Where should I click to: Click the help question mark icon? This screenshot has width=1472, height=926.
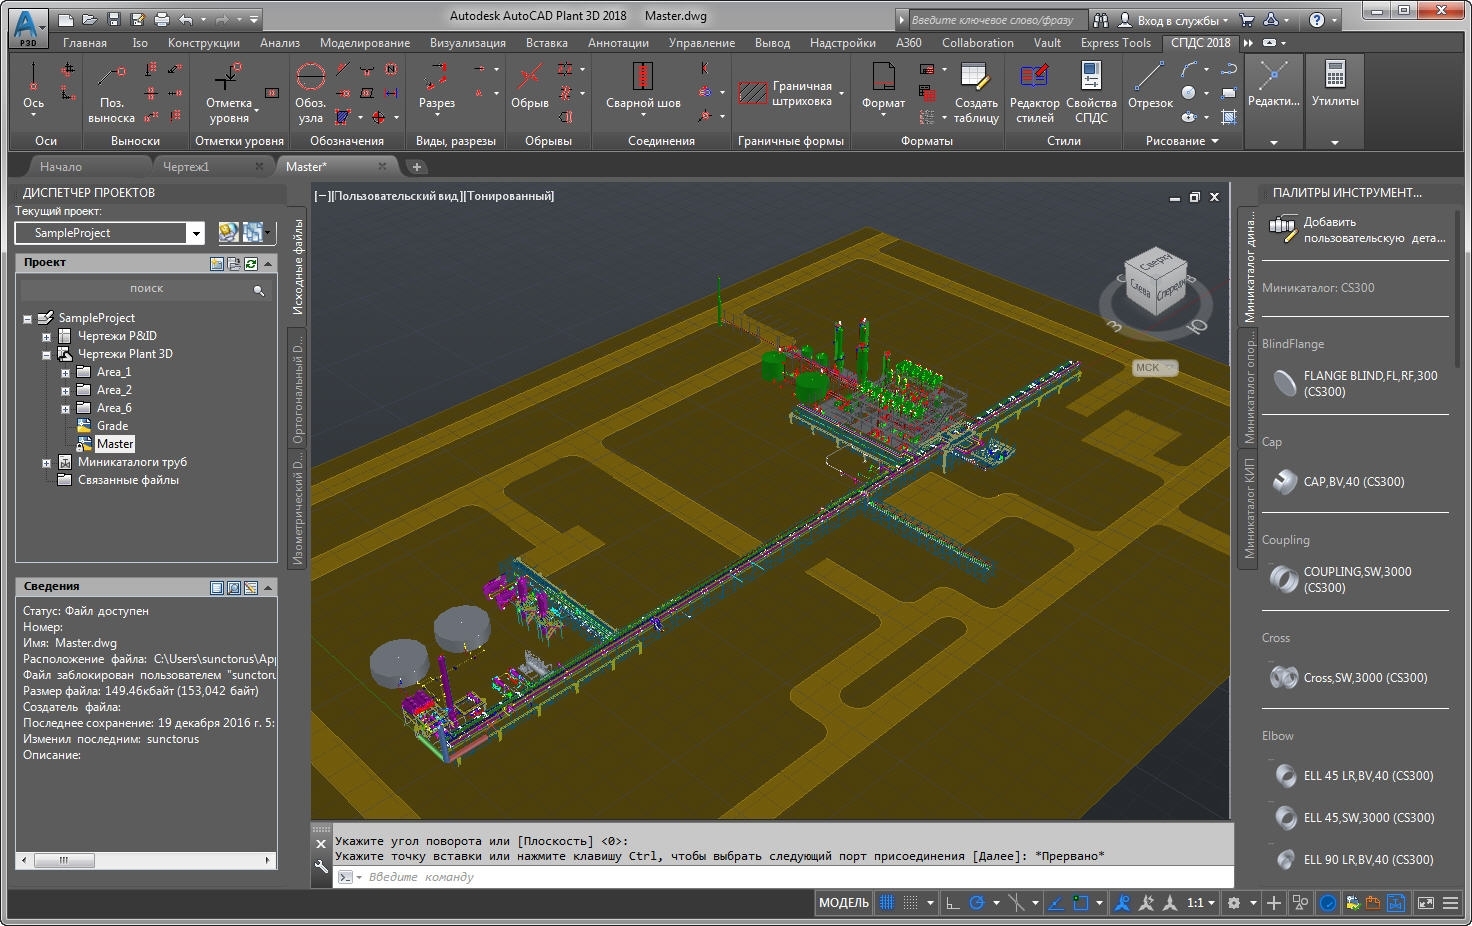pos(1317,19)
